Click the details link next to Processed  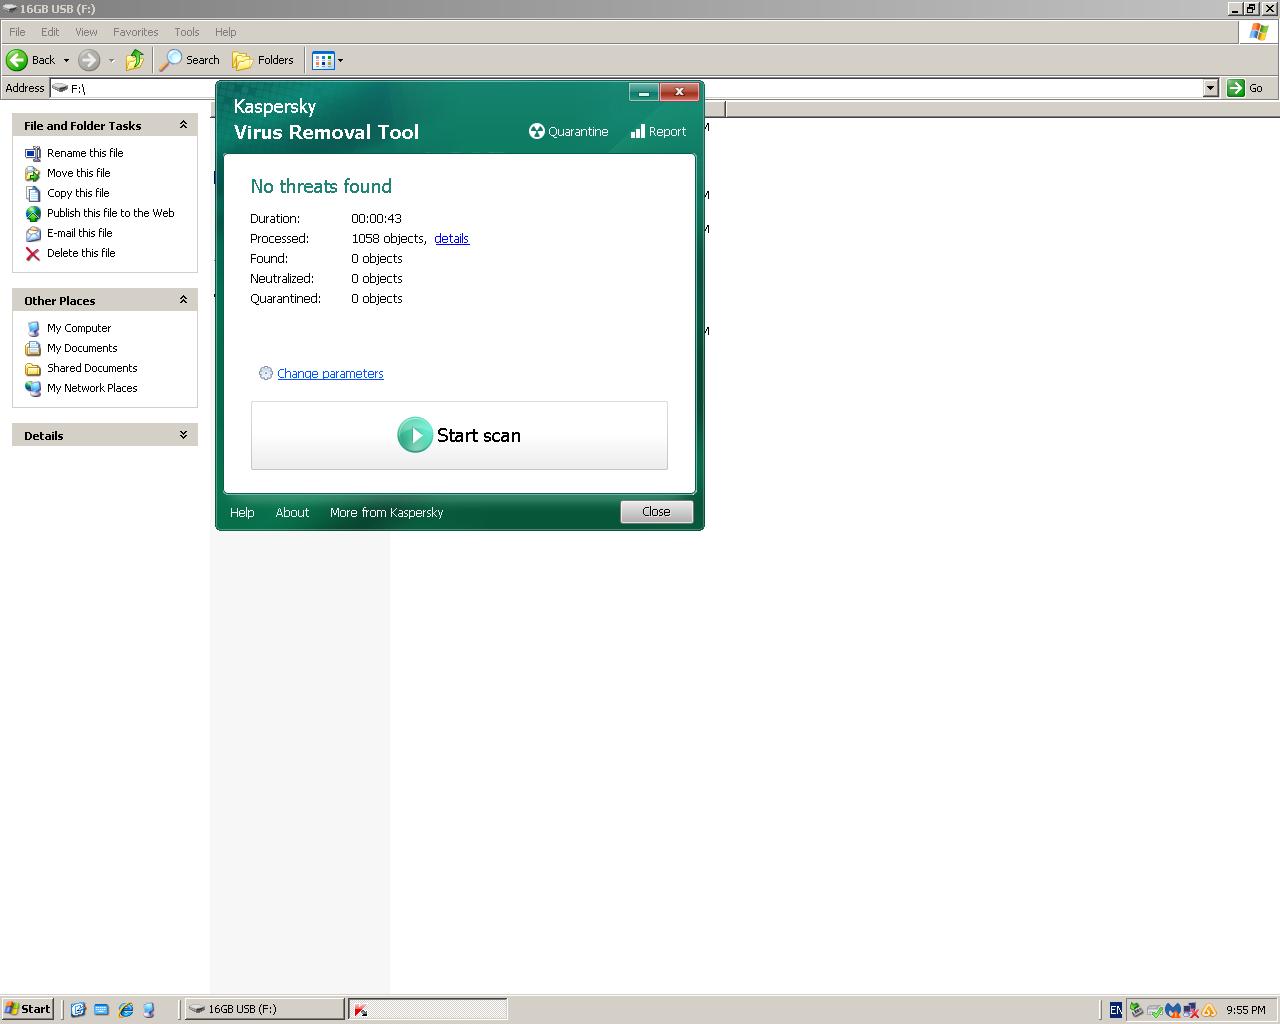(x=452, y=238)
